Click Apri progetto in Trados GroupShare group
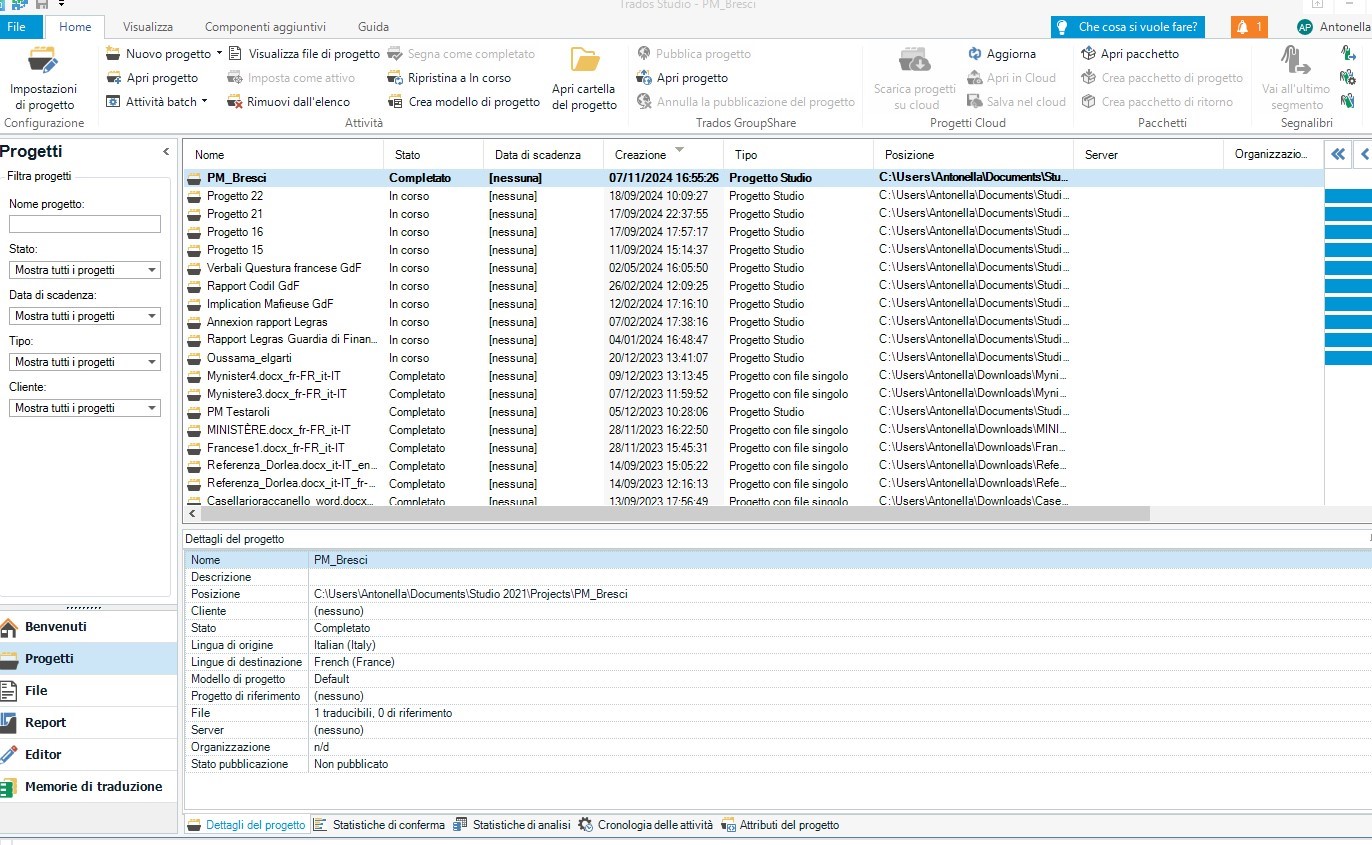The height and width of the screenshot is (845, 1372). point(682,78)
